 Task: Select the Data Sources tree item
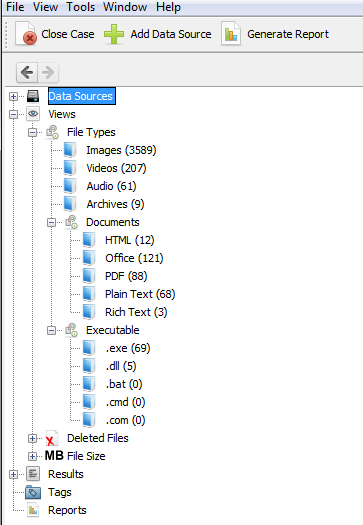coord(82,96)
